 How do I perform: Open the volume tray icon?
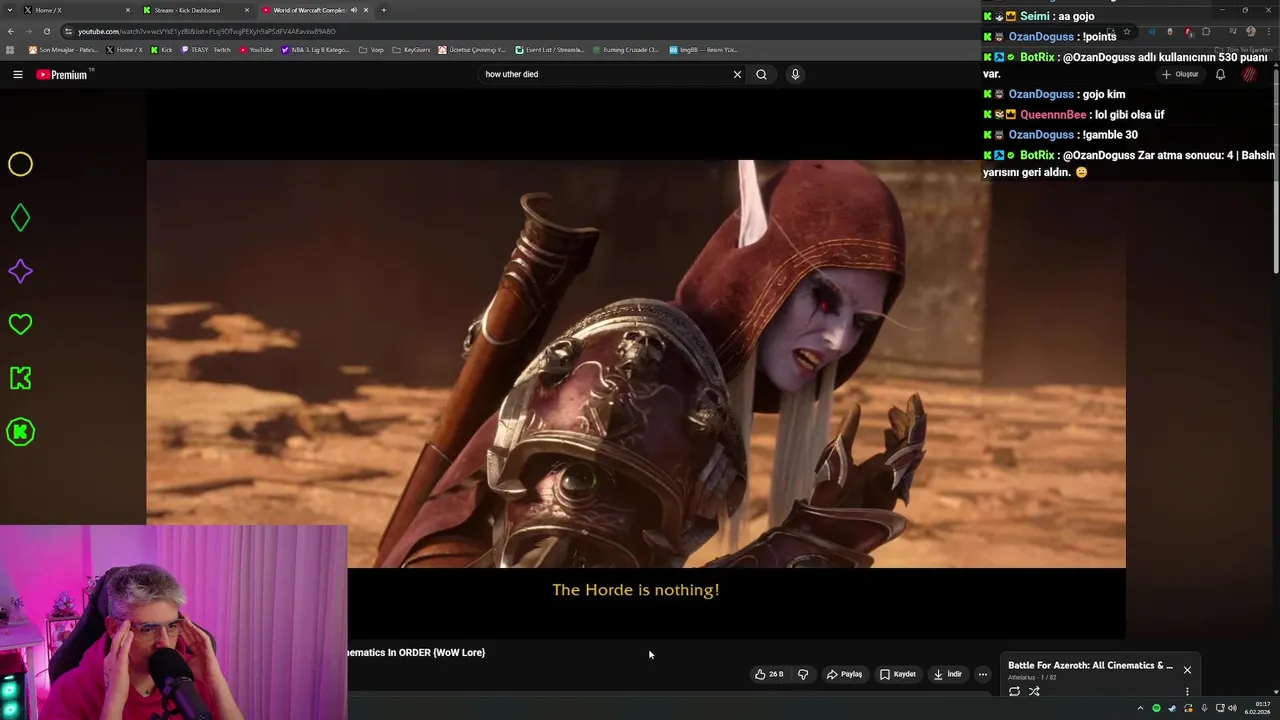pyautogui.click(x=1233, y=708)
